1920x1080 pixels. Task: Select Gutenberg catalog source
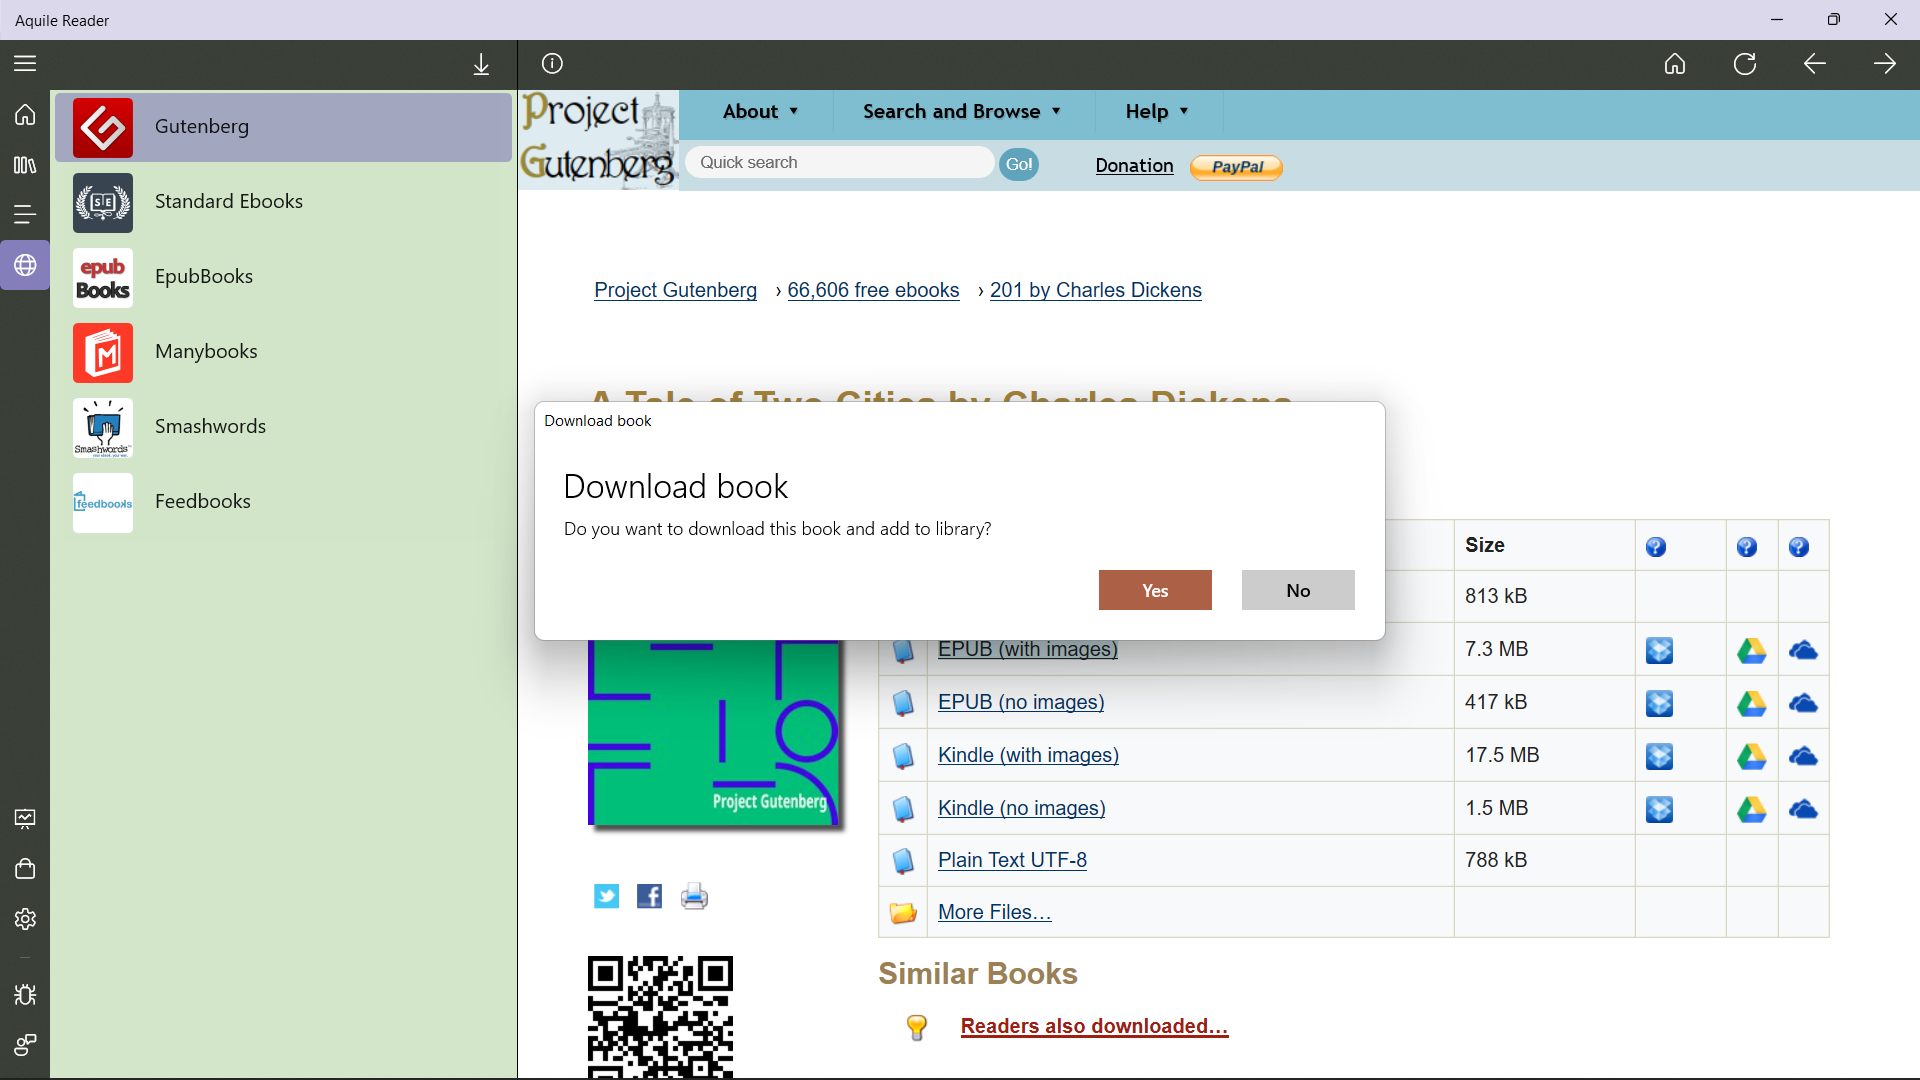coord(283,127)
